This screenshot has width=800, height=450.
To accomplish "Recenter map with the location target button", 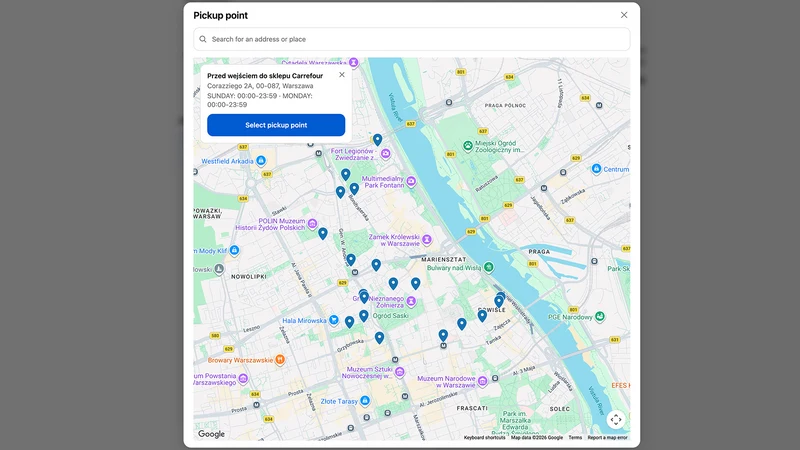I will click(x=616, y=420).
